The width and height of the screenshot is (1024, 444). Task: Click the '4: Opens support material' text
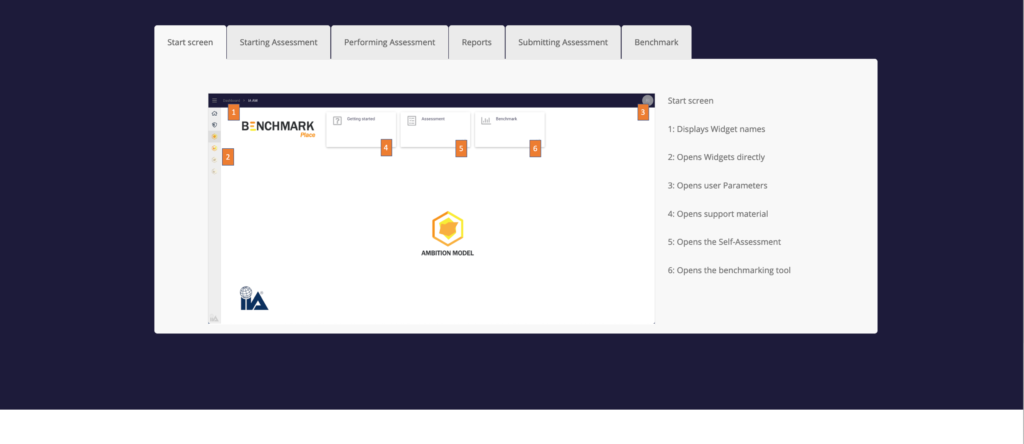click(716, 214)
